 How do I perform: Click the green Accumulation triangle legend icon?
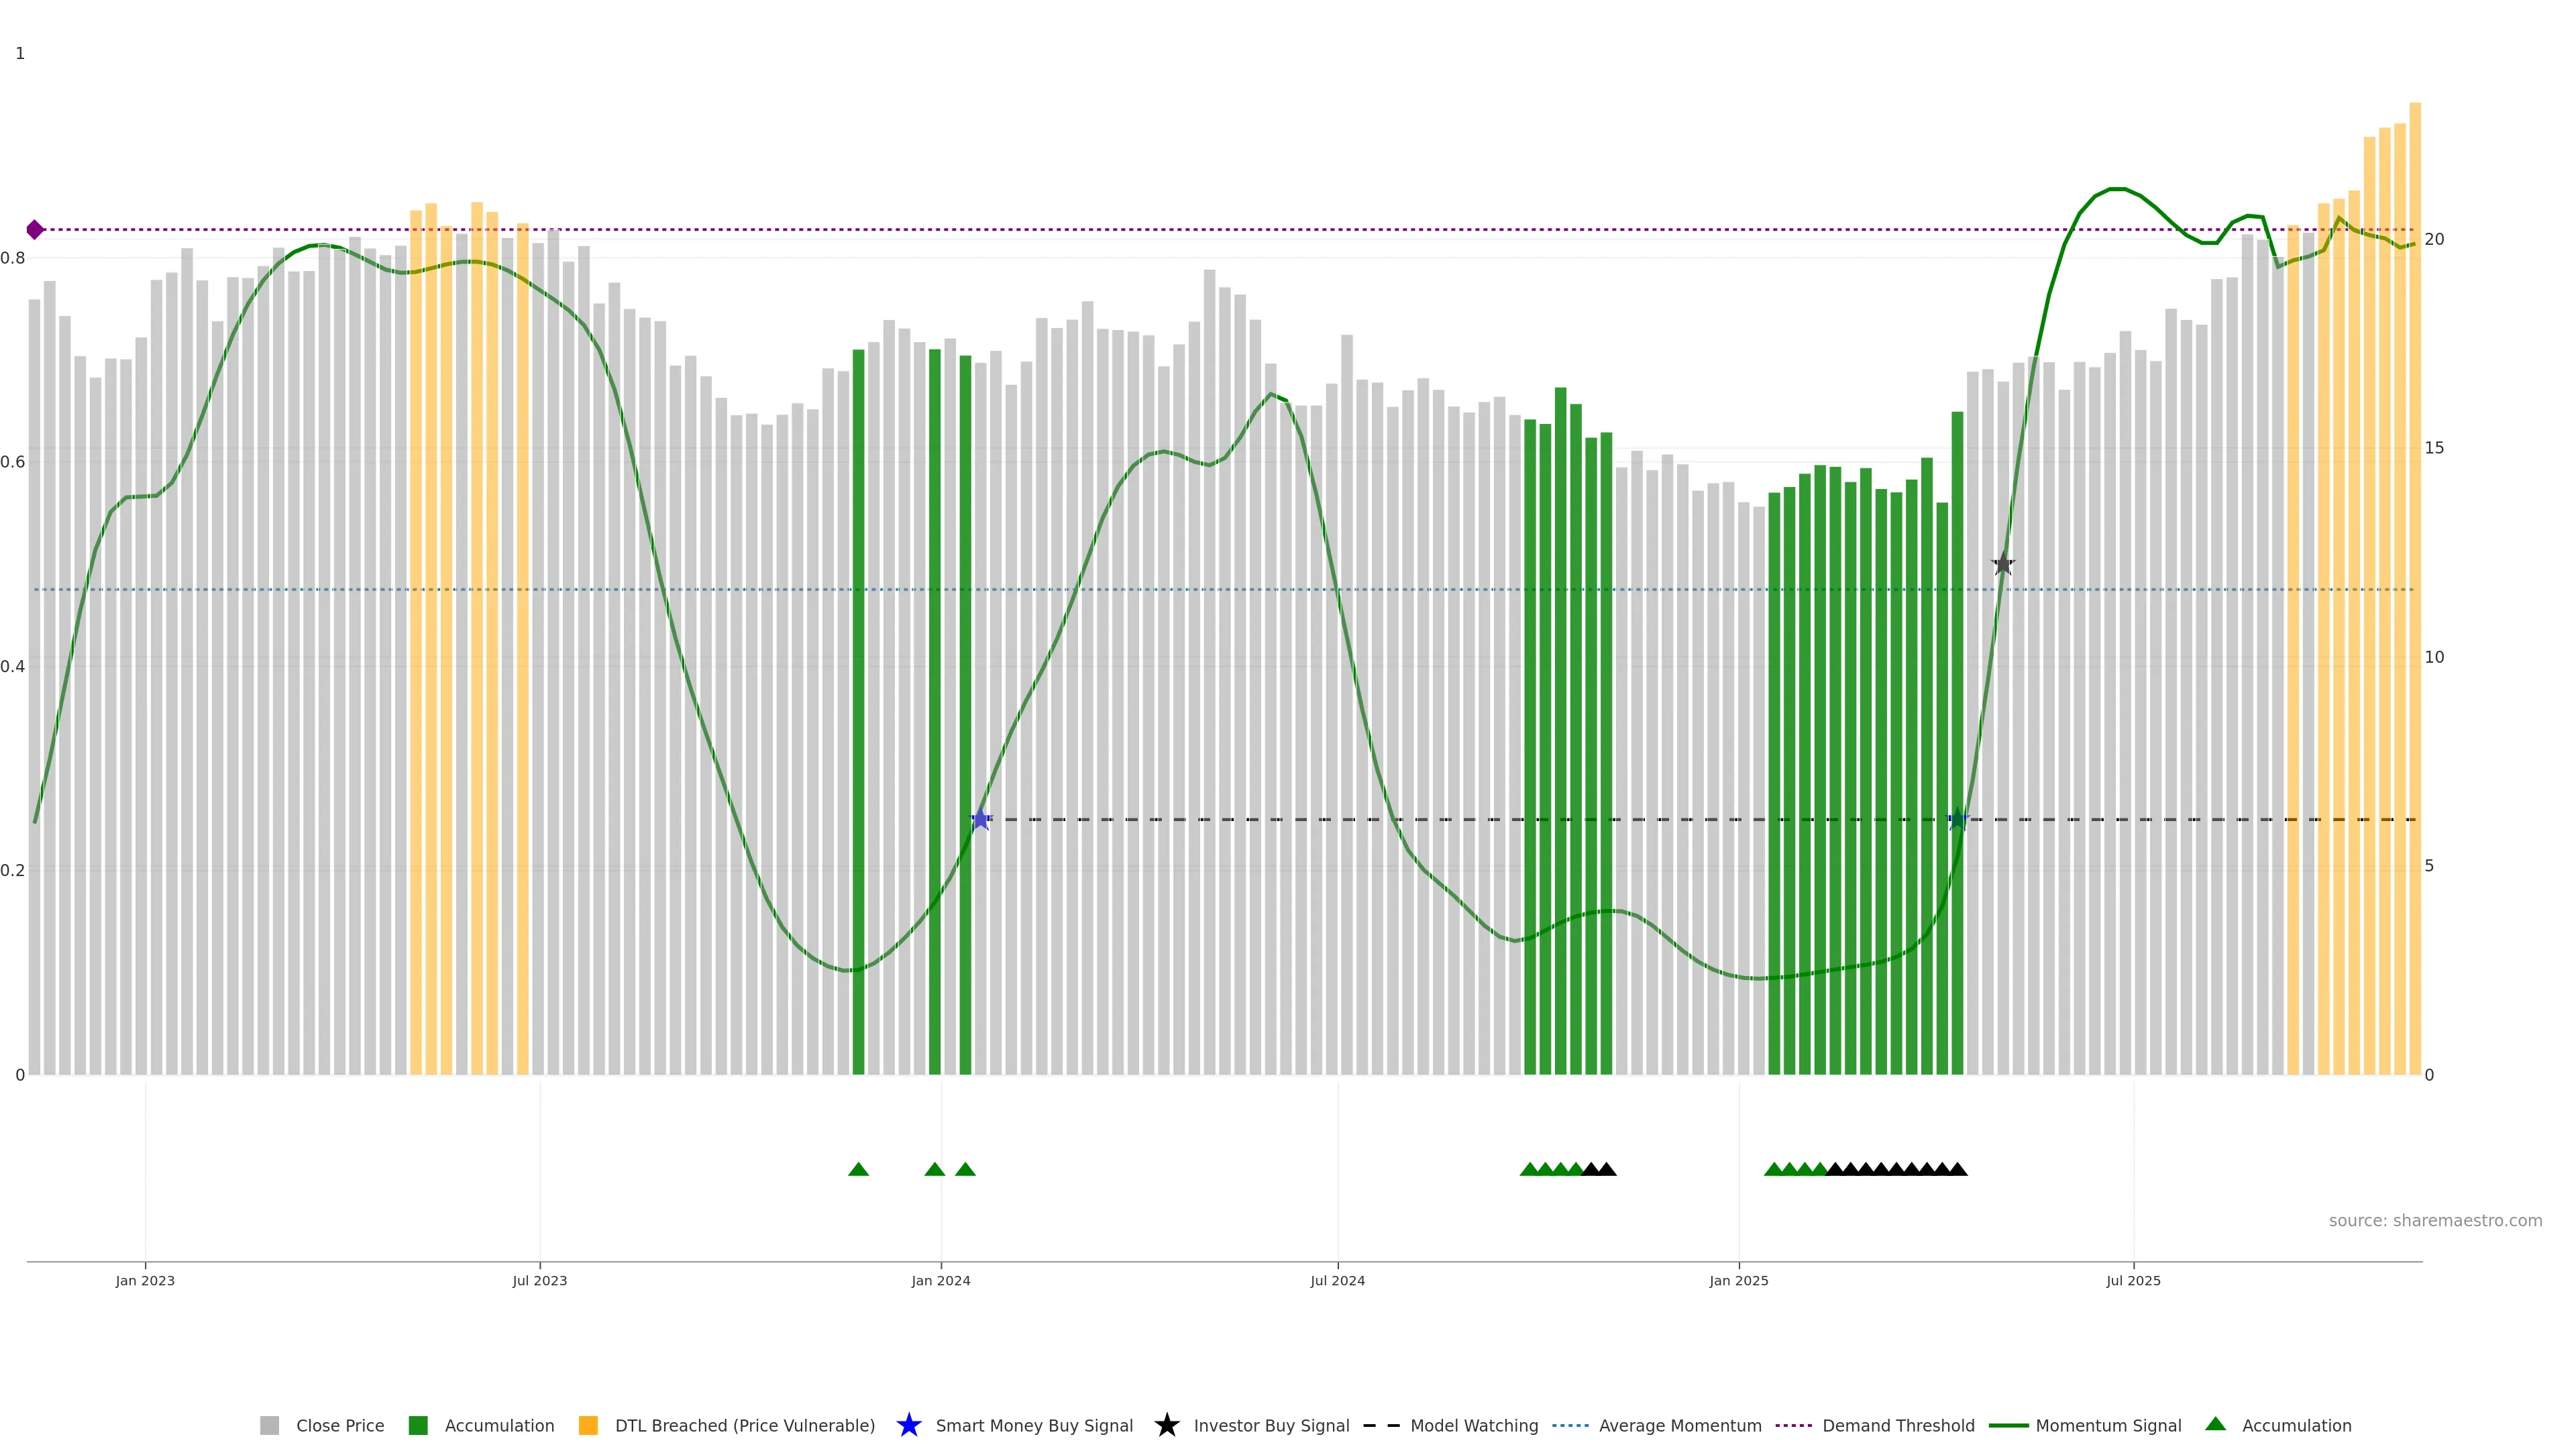(x=2215, y=1424)
